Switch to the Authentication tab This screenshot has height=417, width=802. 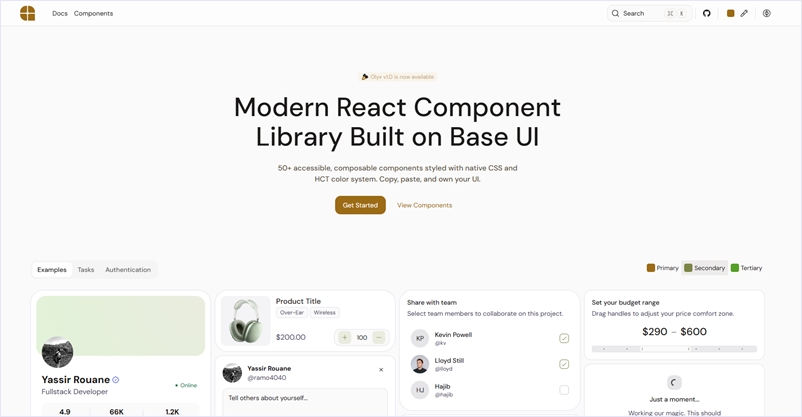point(128,269)
